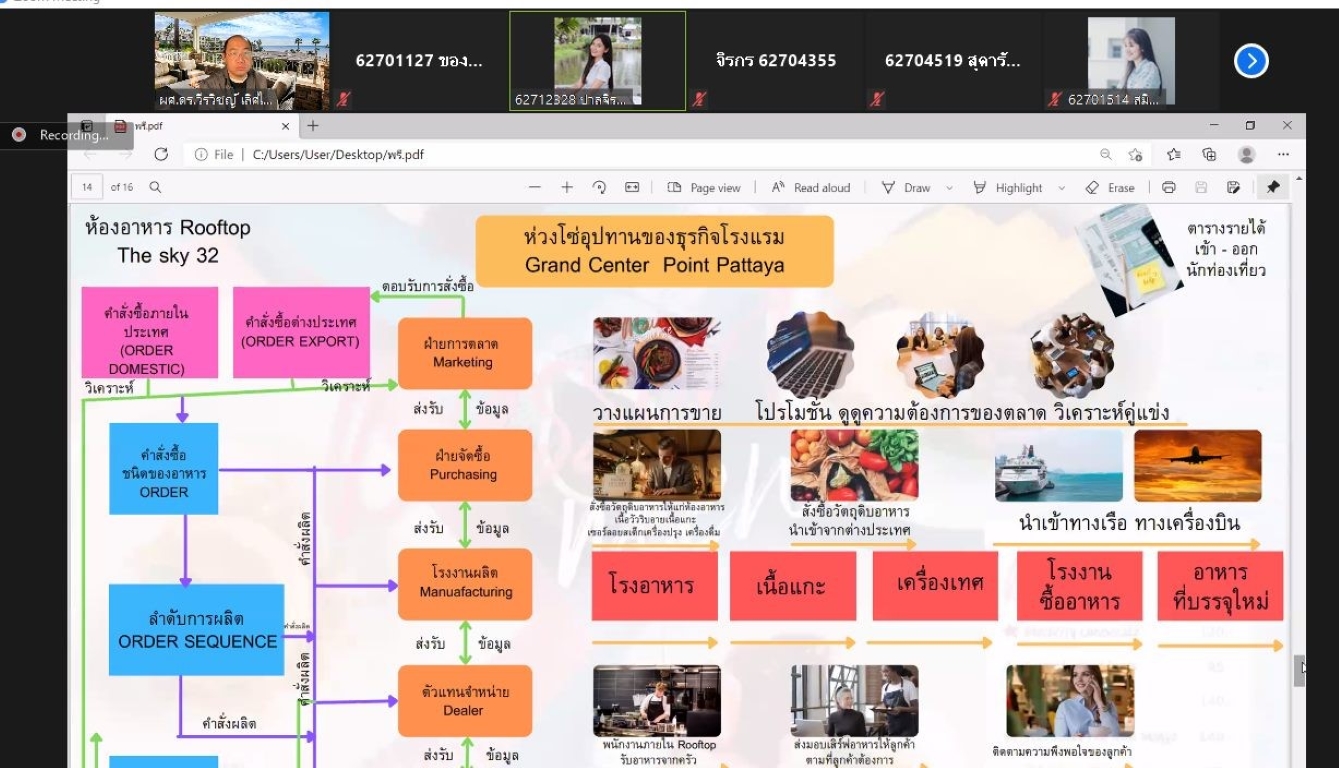Click the Dealer ตัวแทนจำหน่าย box
The height and width of the screenshot is (768, 1339).
(465, 701)
